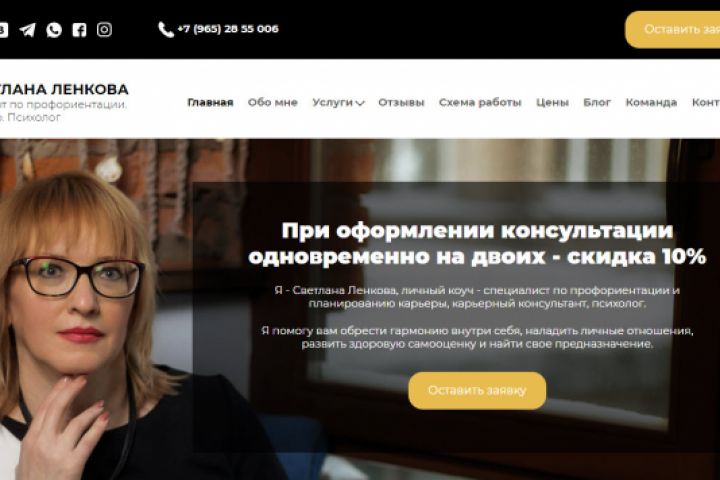Open the Telegram social icon
Image resolution: width=720 pixels, height=480 pixels.
[28, 30]
